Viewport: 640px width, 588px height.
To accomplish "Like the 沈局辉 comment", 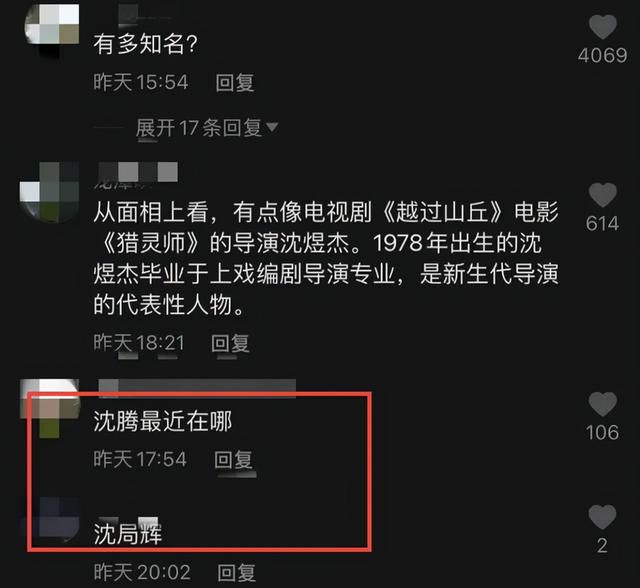I will click(602, 517).
